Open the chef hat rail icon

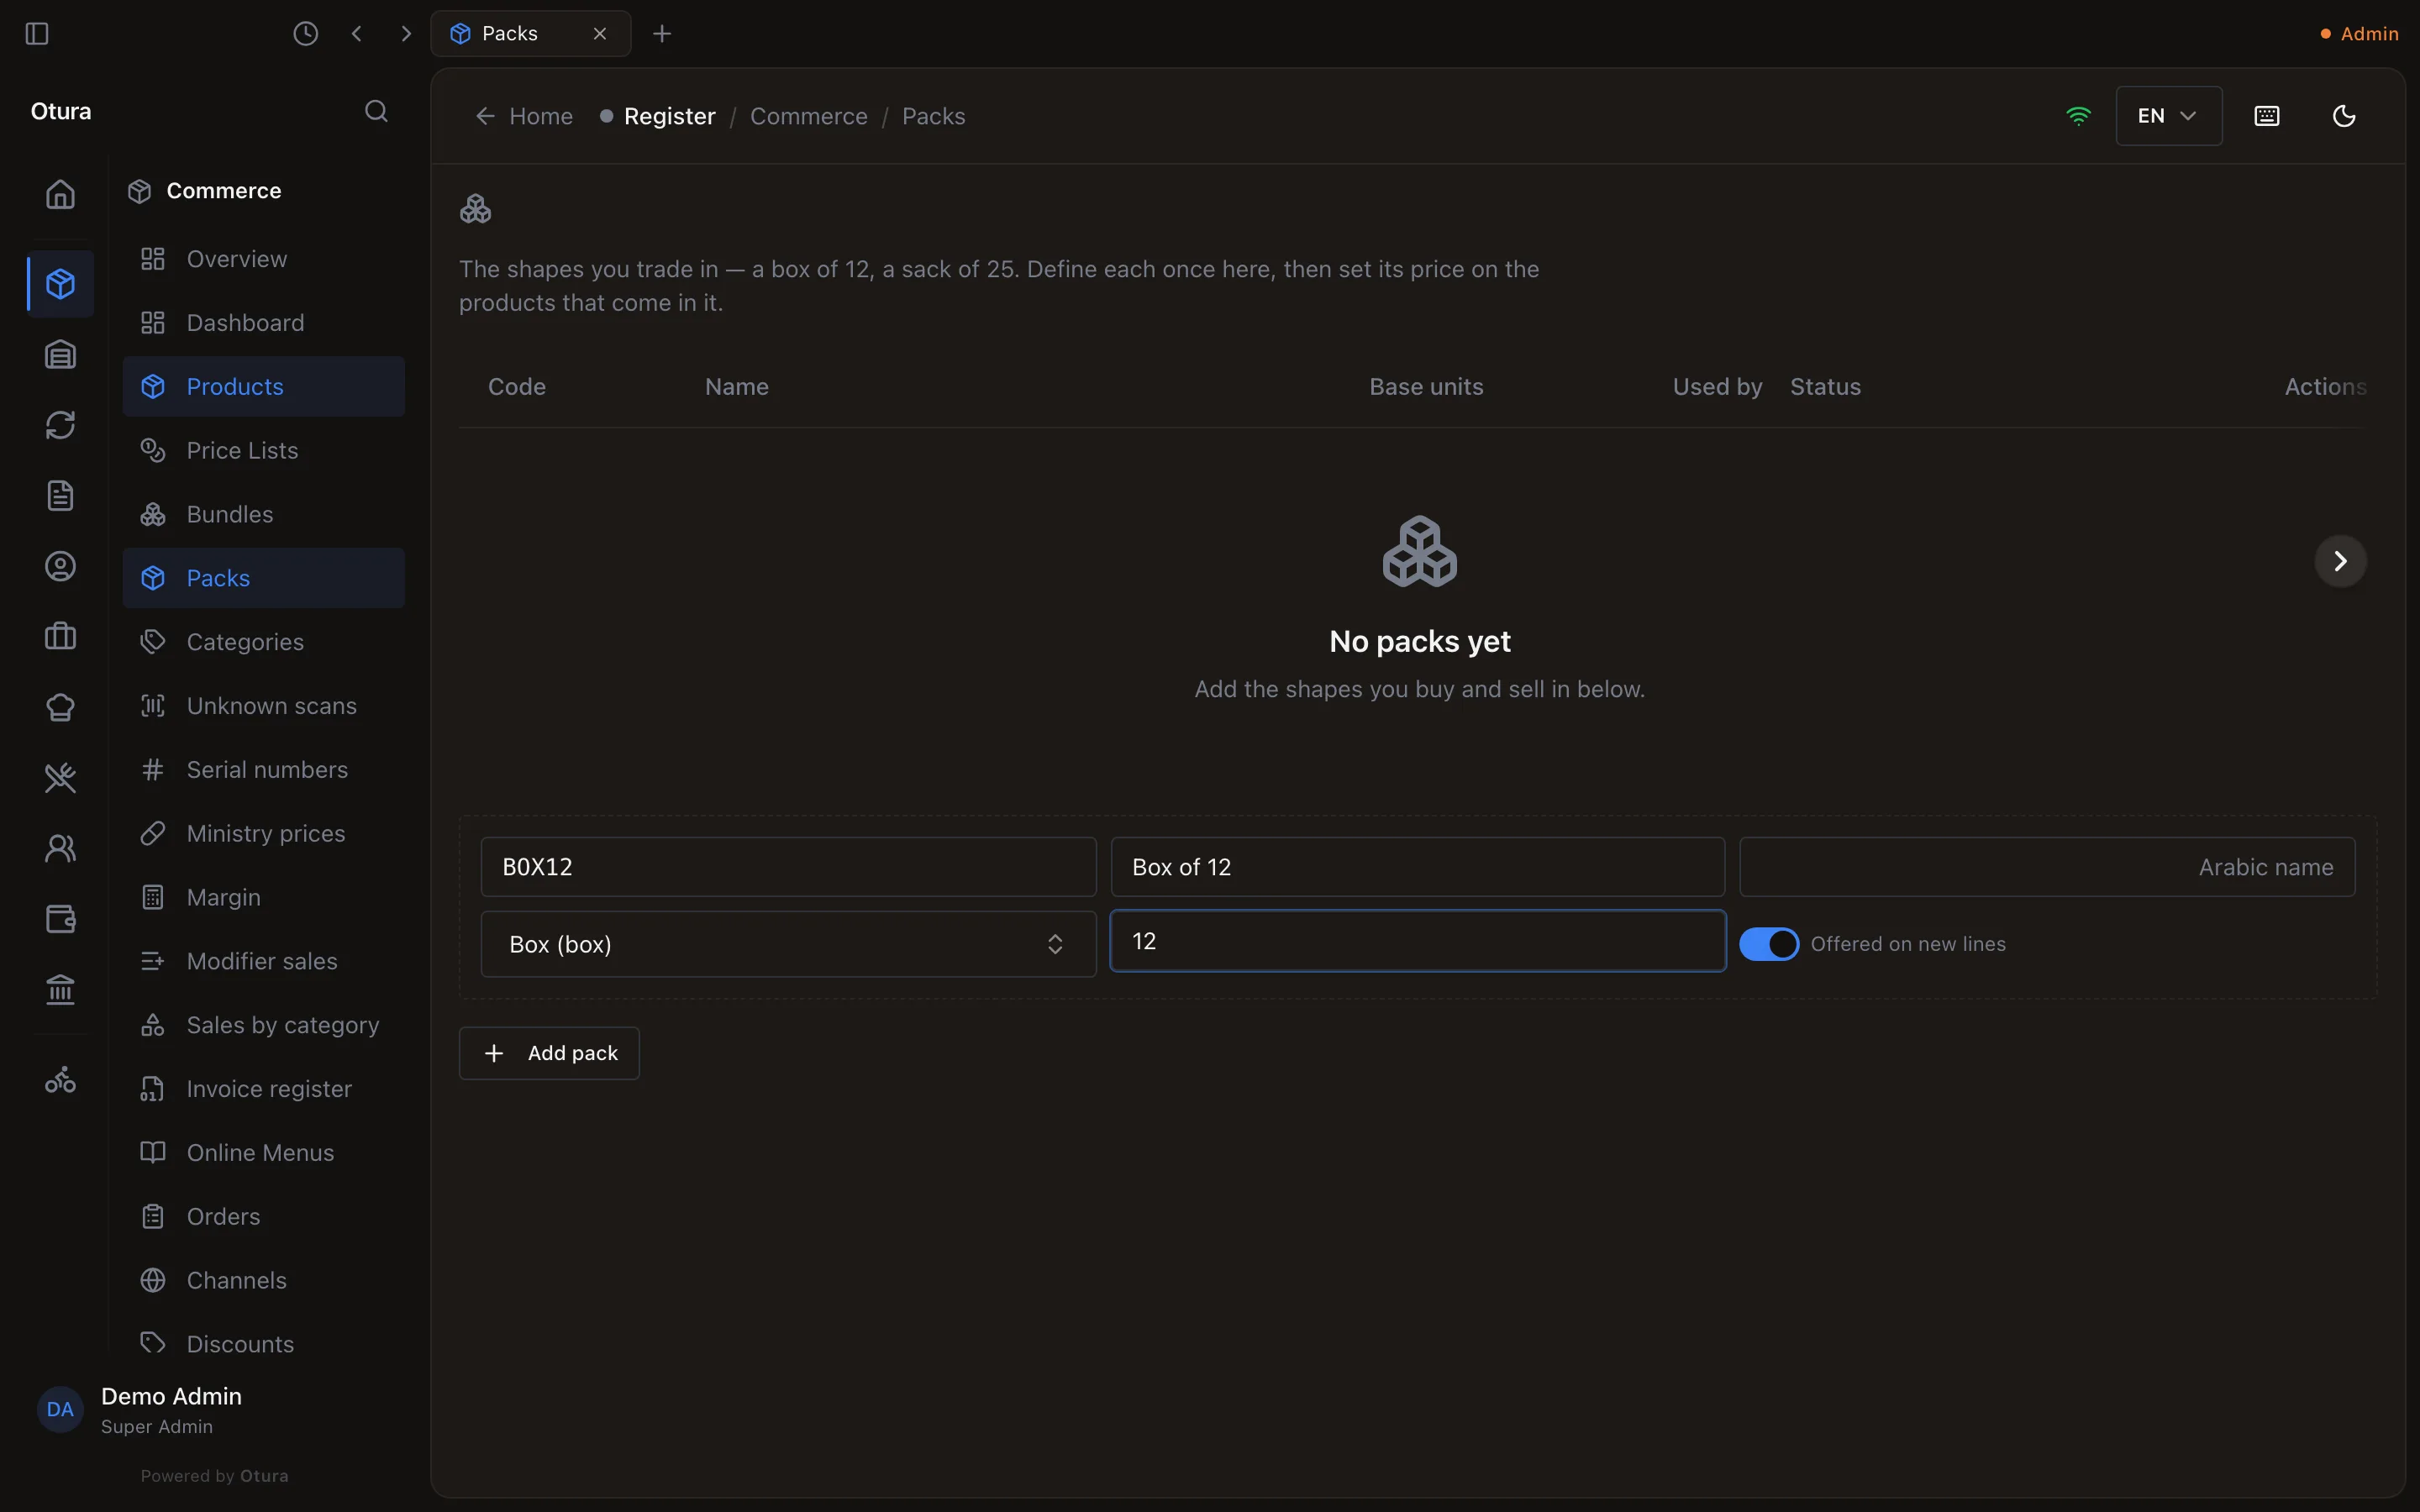61,707
